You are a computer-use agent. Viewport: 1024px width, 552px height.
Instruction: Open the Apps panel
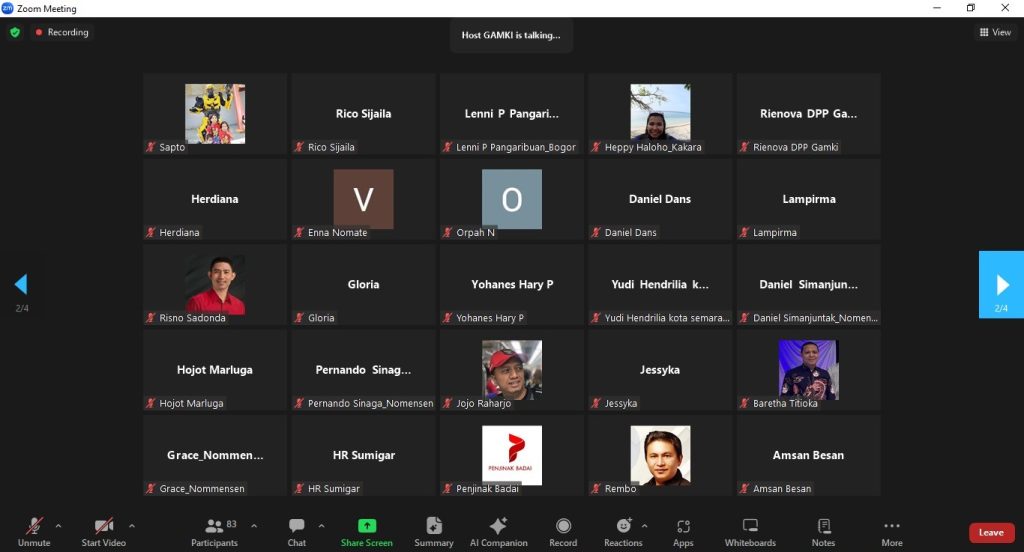pyautogui.click(x=683, y=531)
